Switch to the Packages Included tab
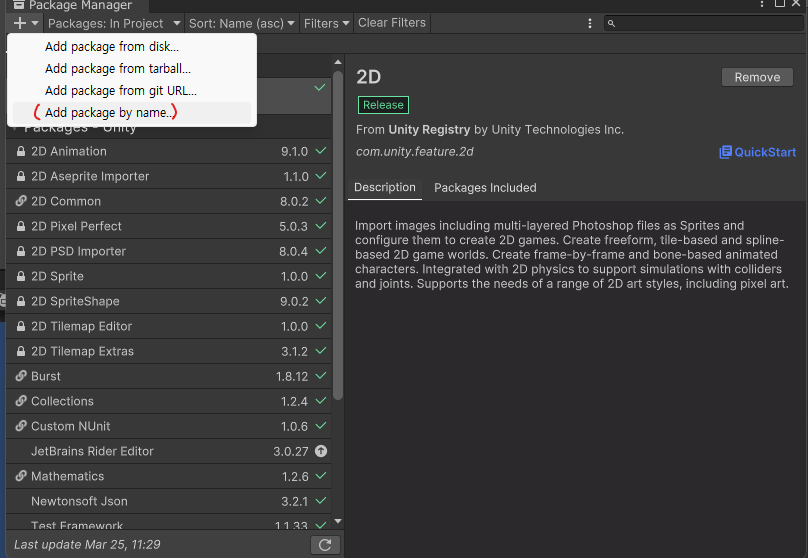The image size is (808, 558). click(x=485, y=188)
